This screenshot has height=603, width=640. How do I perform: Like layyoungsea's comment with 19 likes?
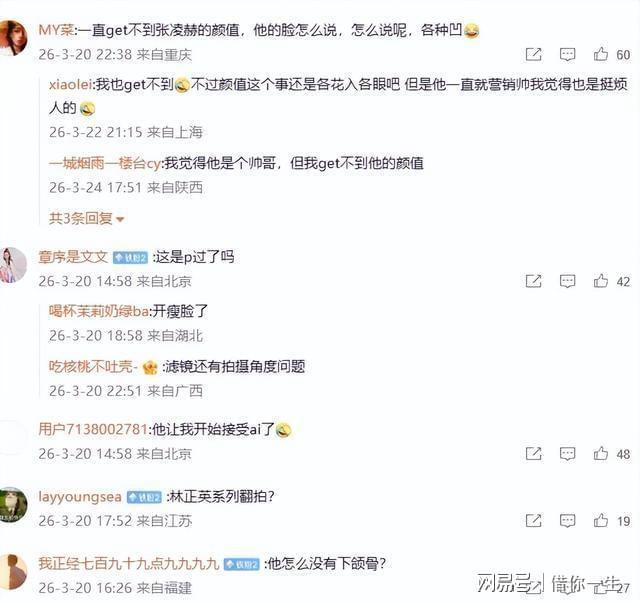[600, 521]
